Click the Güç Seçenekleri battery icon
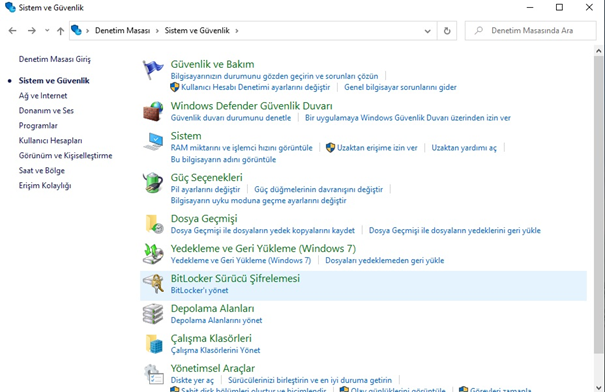The image size is (605, 392). pyautogui.click(x=153, y=183)
